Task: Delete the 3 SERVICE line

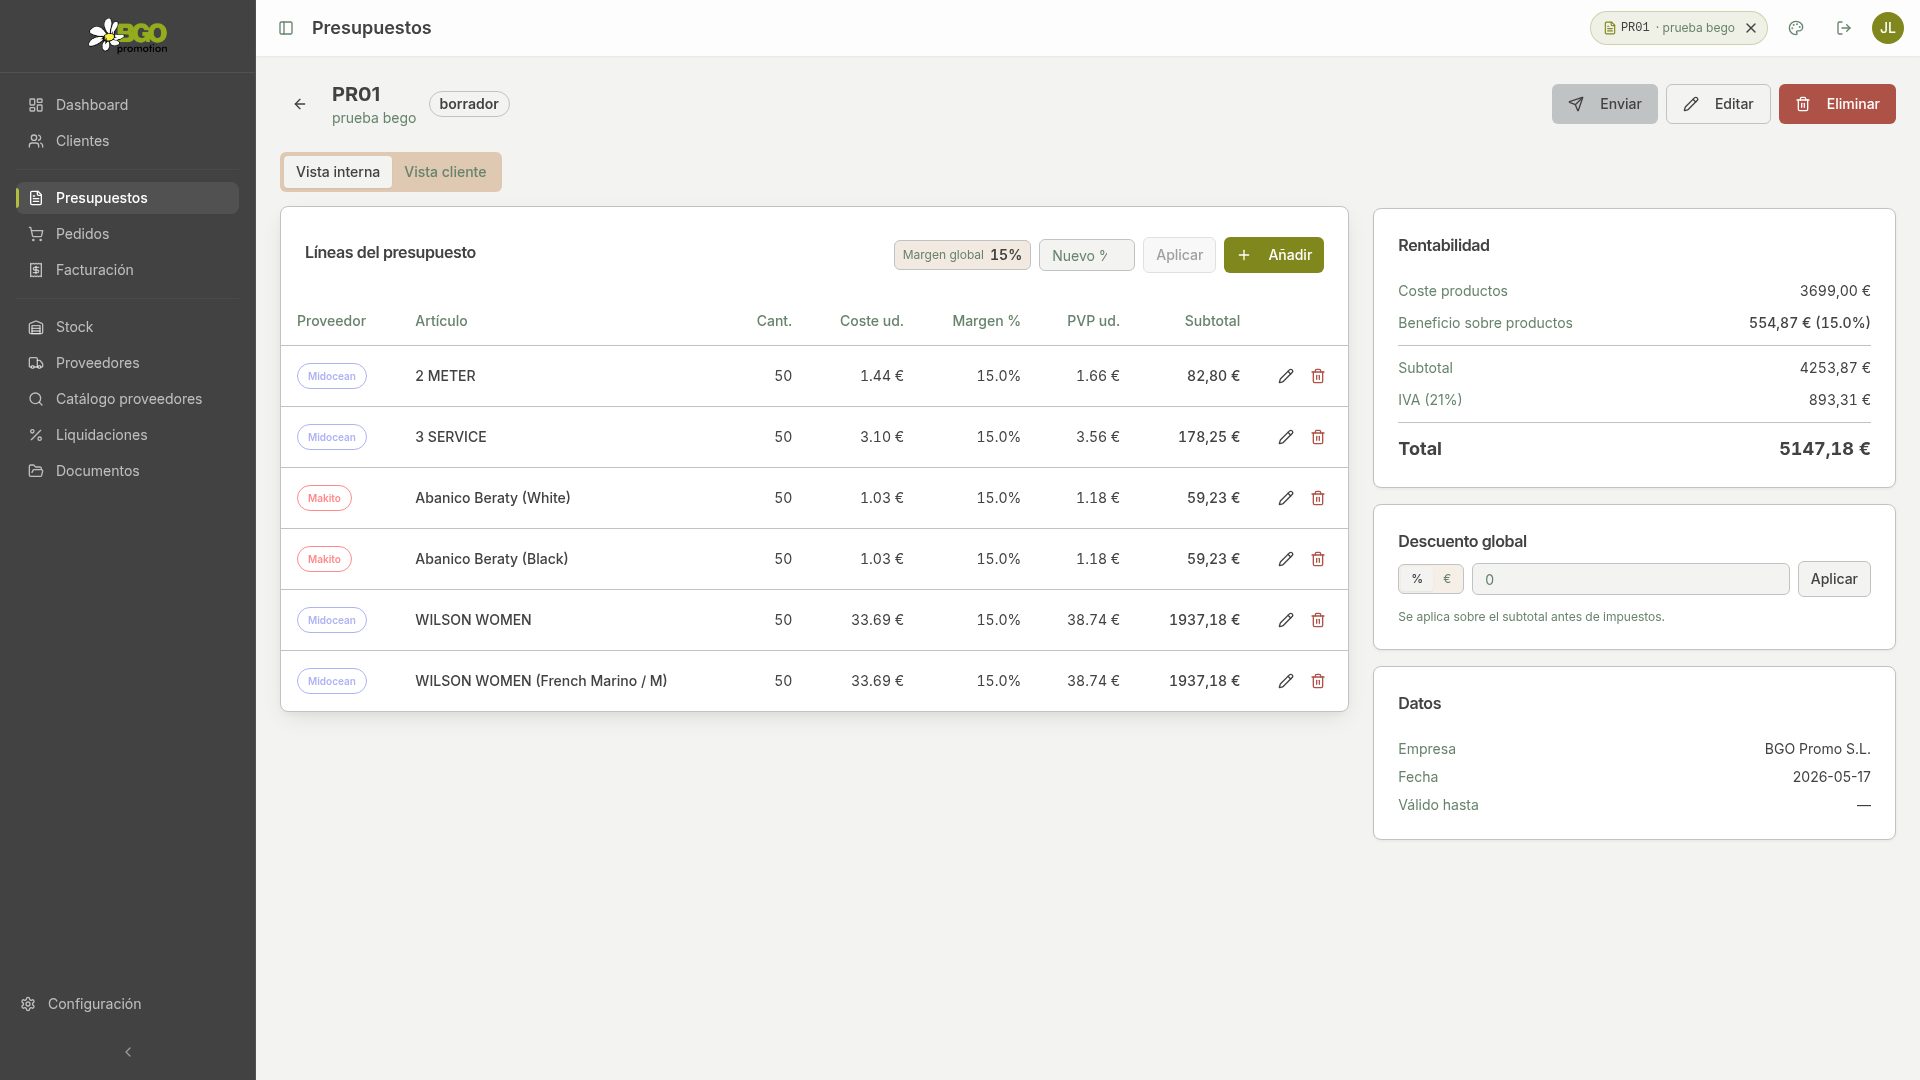Action: point(1318,437)
